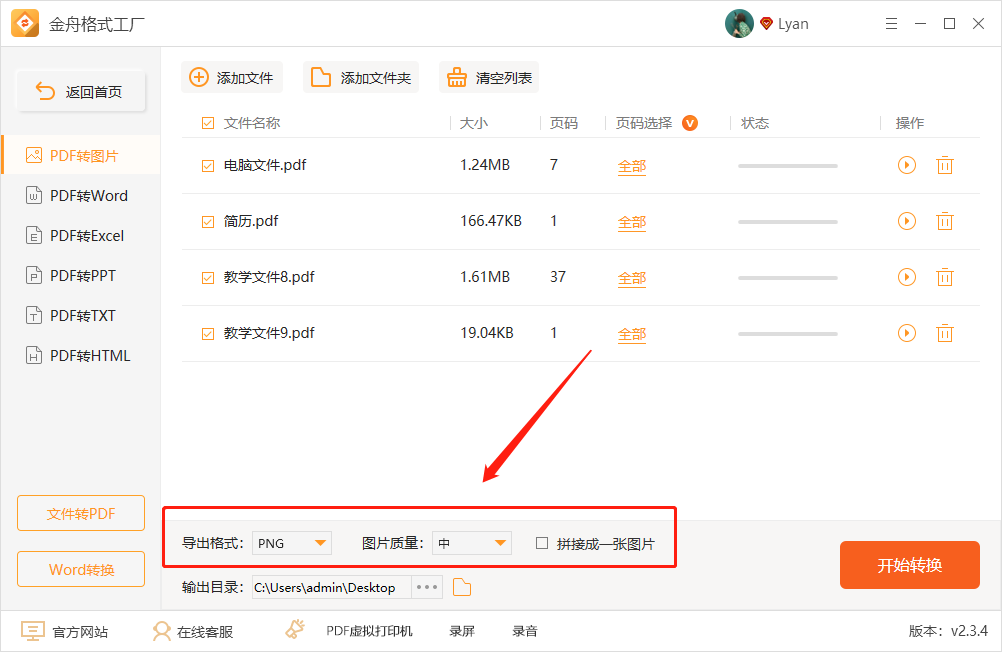Enable 拼接成一张图片 checkbox
This screenshot has width=1002, height=652.
coord(542,543)
